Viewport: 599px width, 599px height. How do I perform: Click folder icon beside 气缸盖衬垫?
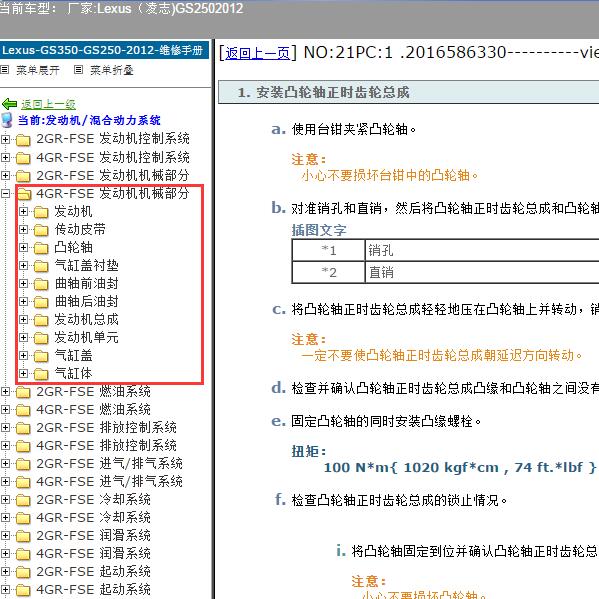pyautogui.click(x=41, y=266)
